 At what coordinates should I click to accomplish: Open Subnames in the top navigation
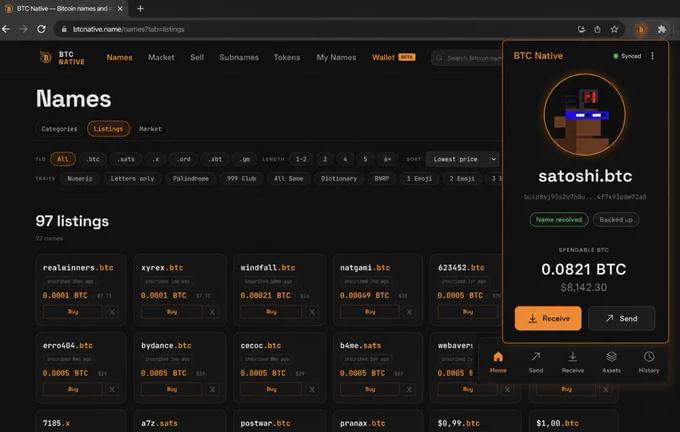[239, 57]
